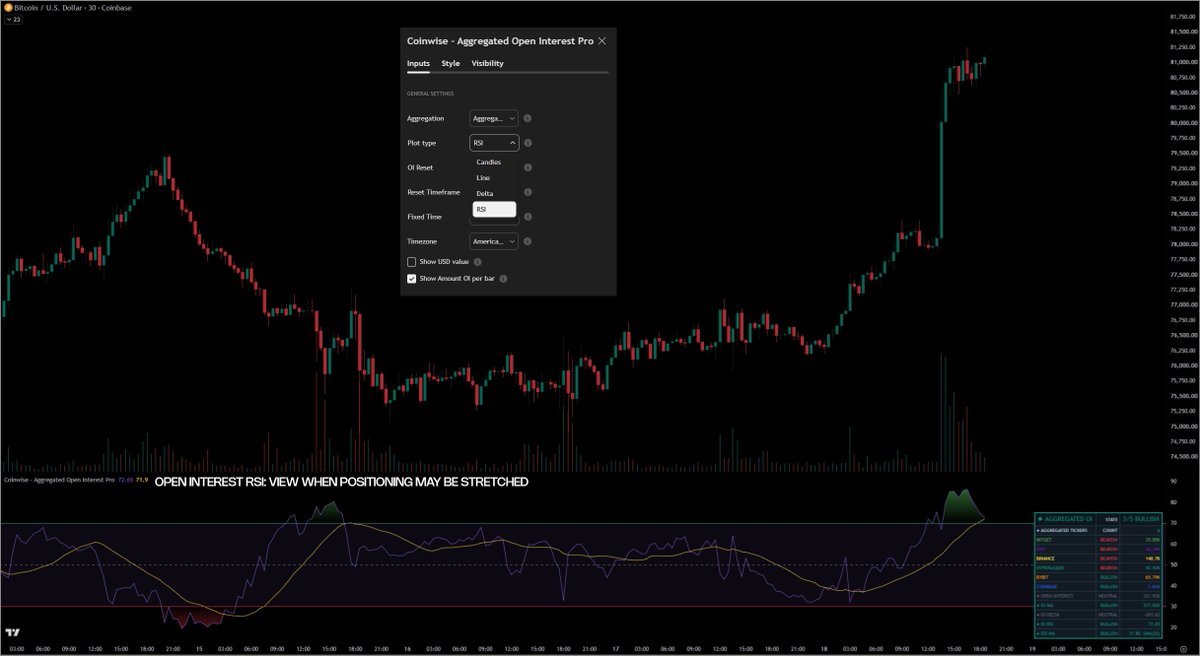Open info tooltip icon beside Fixed Time
Image resolution: width=1200 pixels, height=656 pixels.
(528, 216)
